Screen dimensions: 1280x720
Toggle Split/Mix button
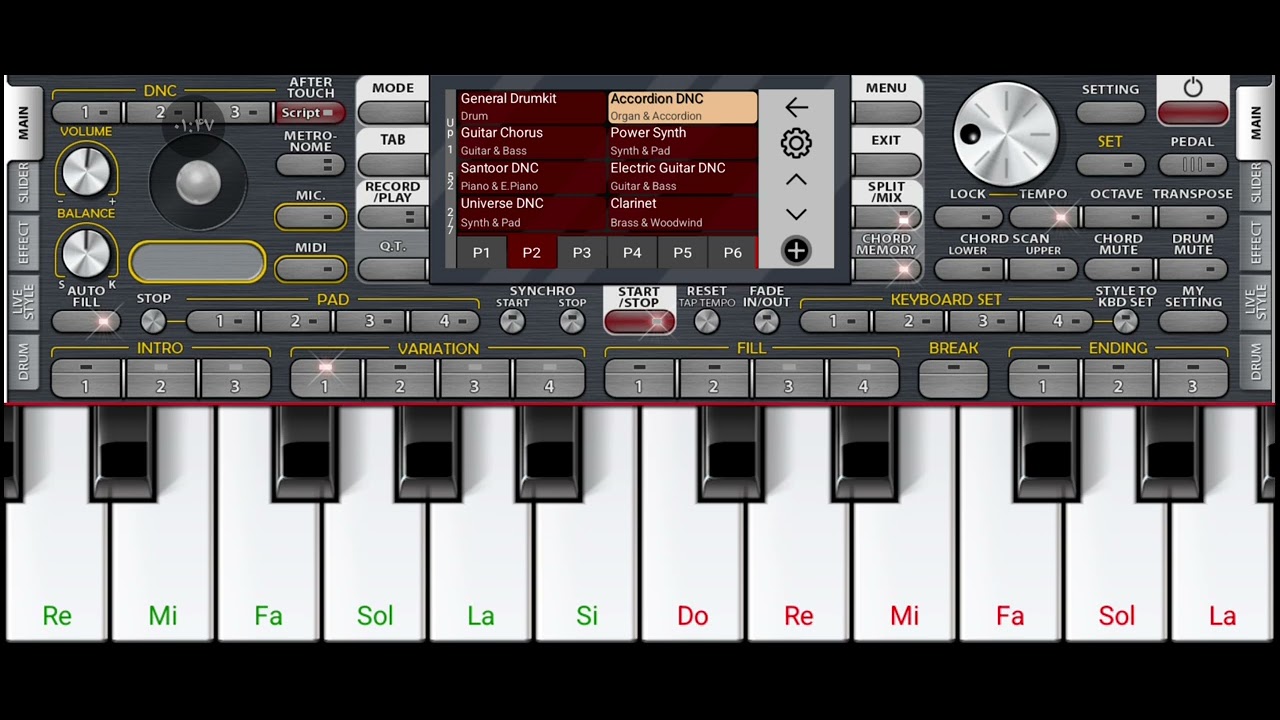[886, 217]
